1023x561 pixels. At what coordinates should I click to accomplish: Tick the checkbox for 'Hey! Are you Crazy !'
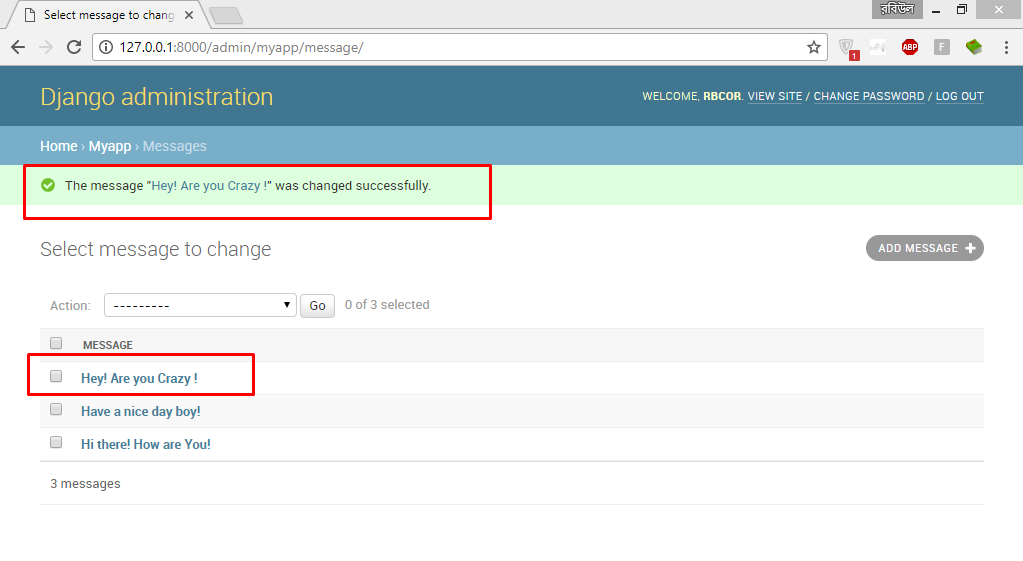coord(56,377)
